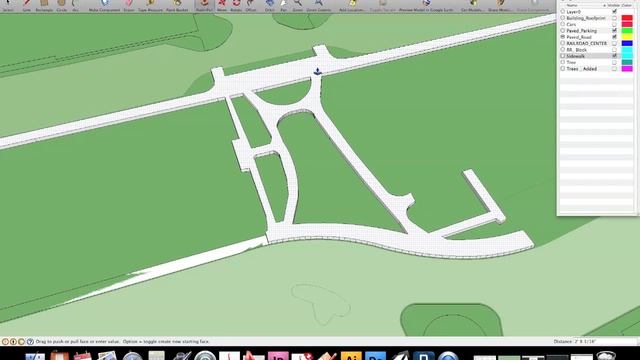
Task: Select the Eraser tool
Action: tap(129, 5)
